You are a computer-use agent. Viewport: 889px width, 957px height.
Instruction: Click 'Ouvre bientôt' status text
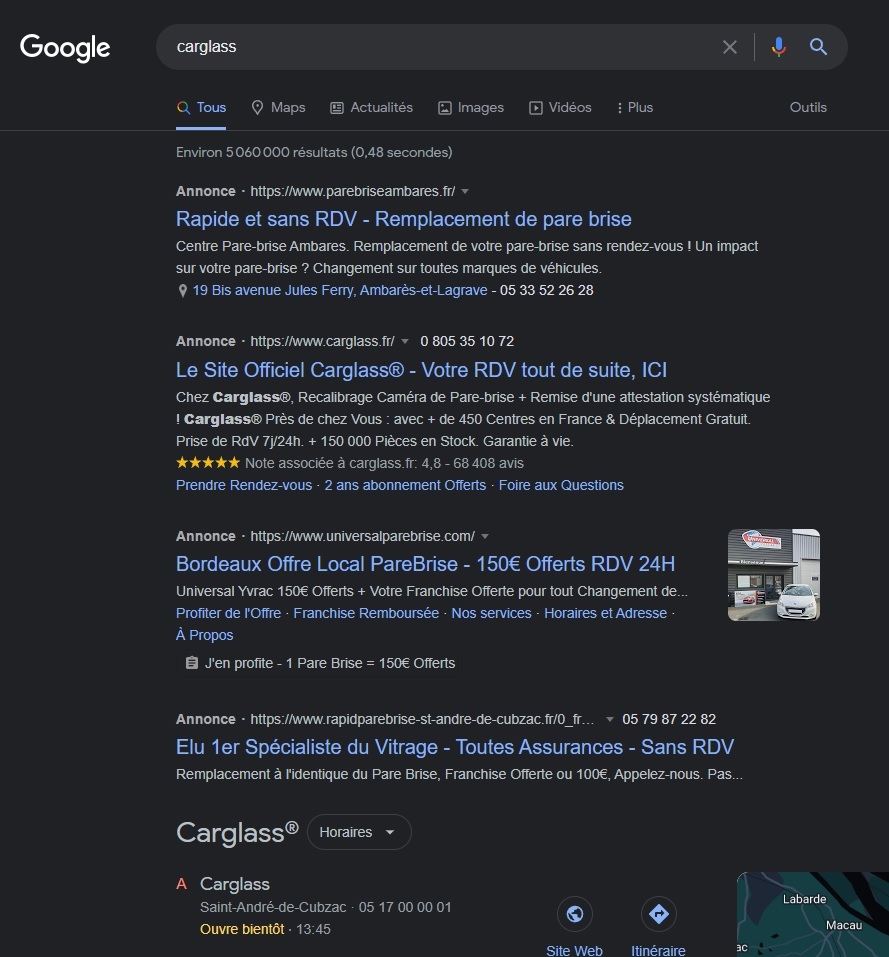tap(242, 930)
